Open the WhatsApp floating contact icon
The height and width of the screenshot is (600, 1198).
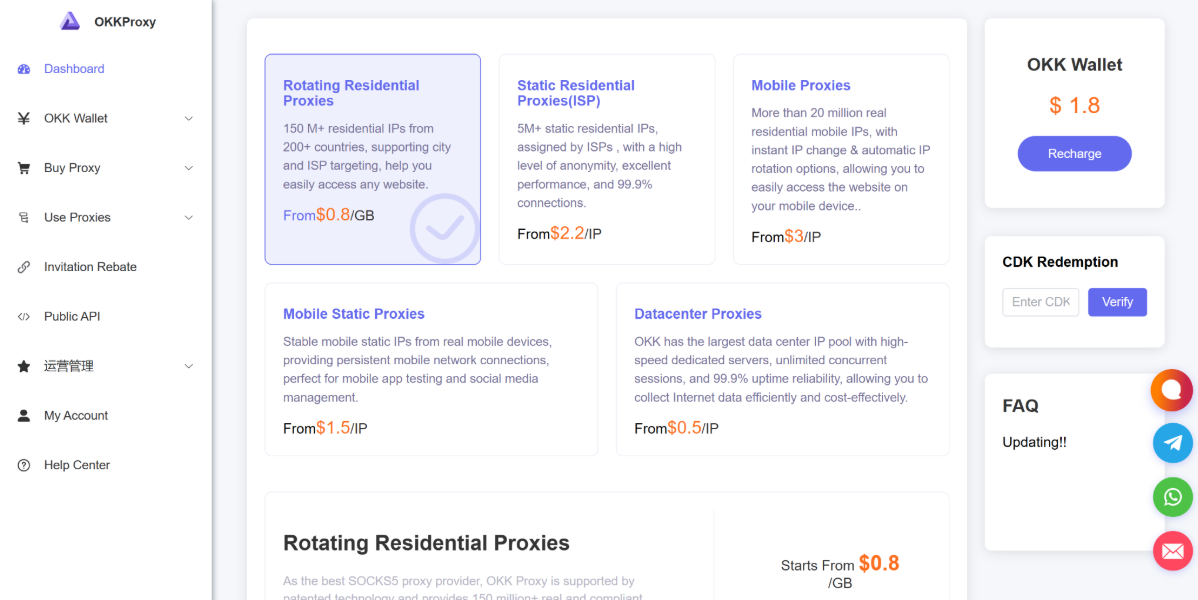(1173, 497)
